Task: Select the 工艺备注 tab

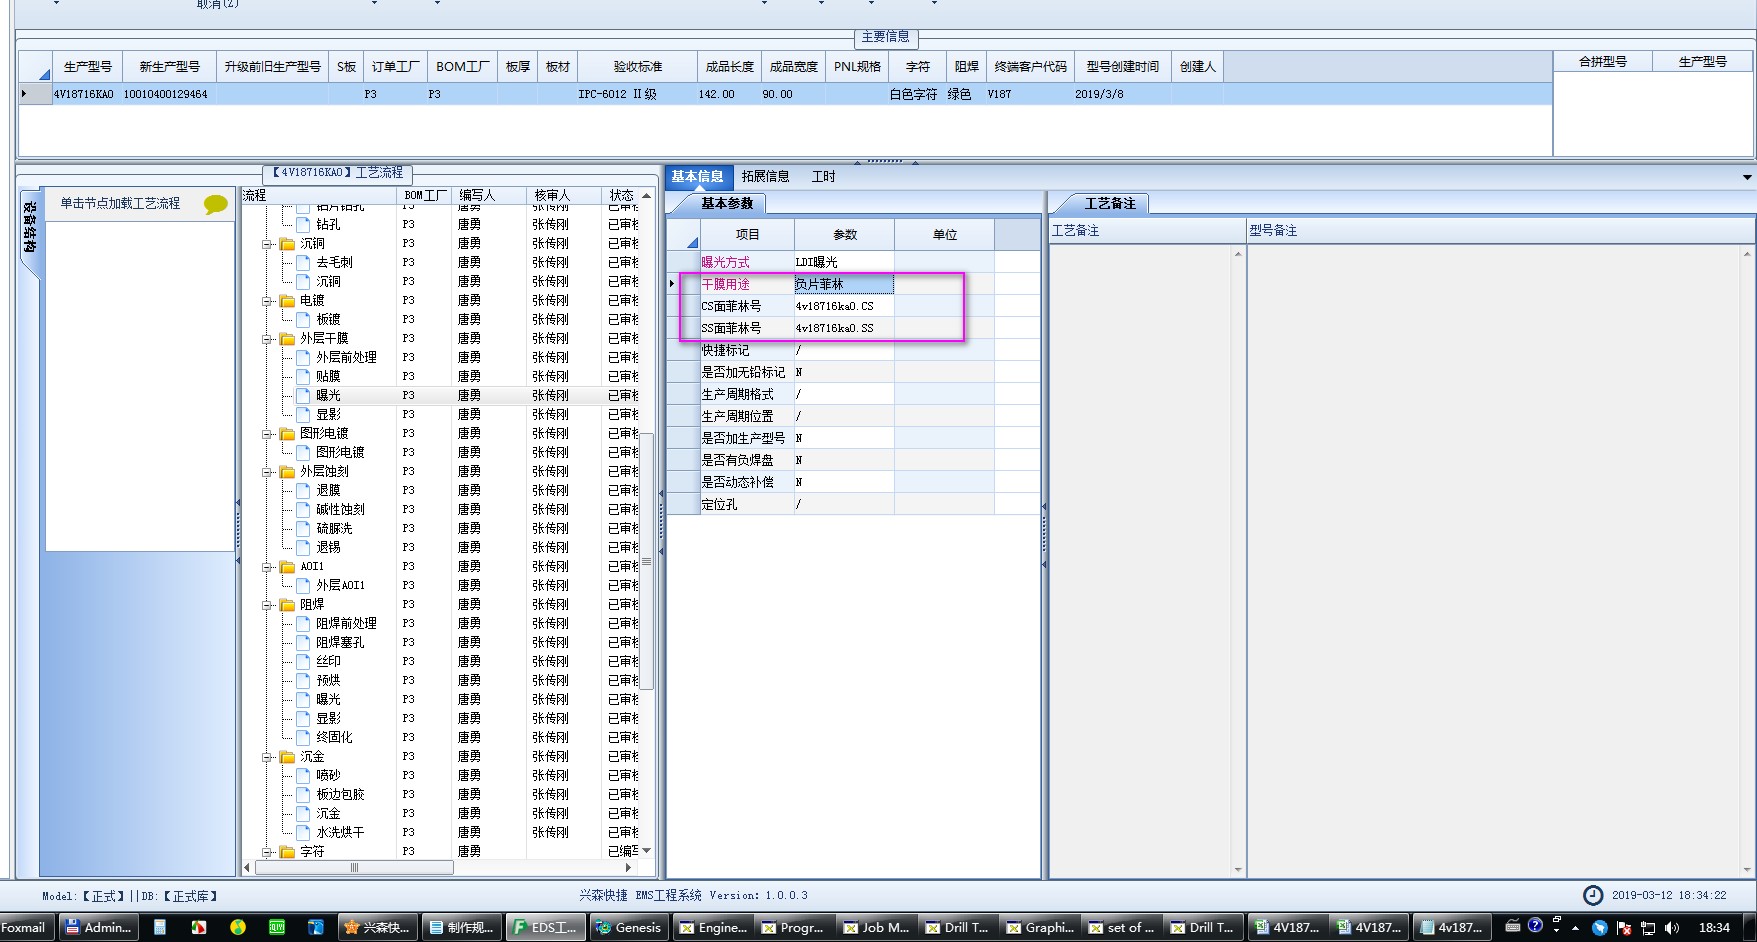Action: point(1110,204)
